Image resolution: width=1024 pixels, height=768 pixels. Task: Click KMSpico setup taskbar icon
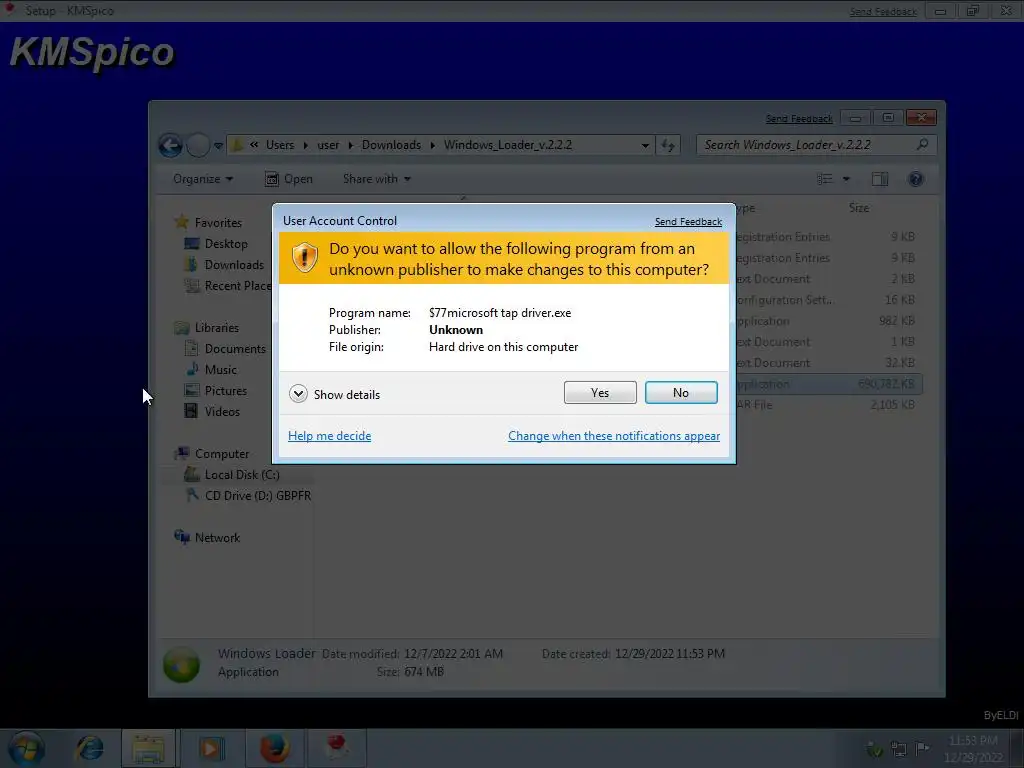coord(337,748)
